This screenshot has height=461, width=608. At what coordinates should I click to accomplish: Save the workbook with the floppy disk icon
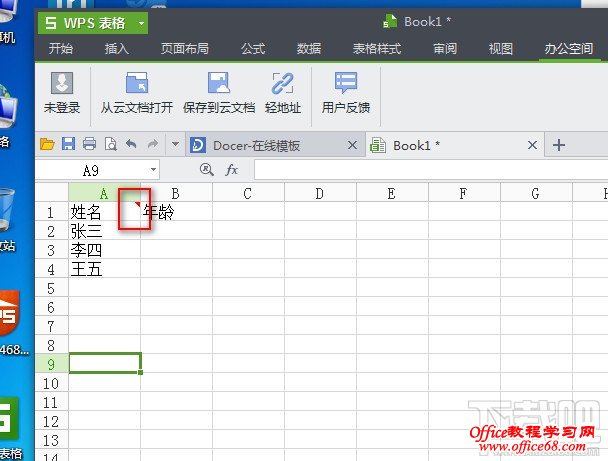(69, 144)
